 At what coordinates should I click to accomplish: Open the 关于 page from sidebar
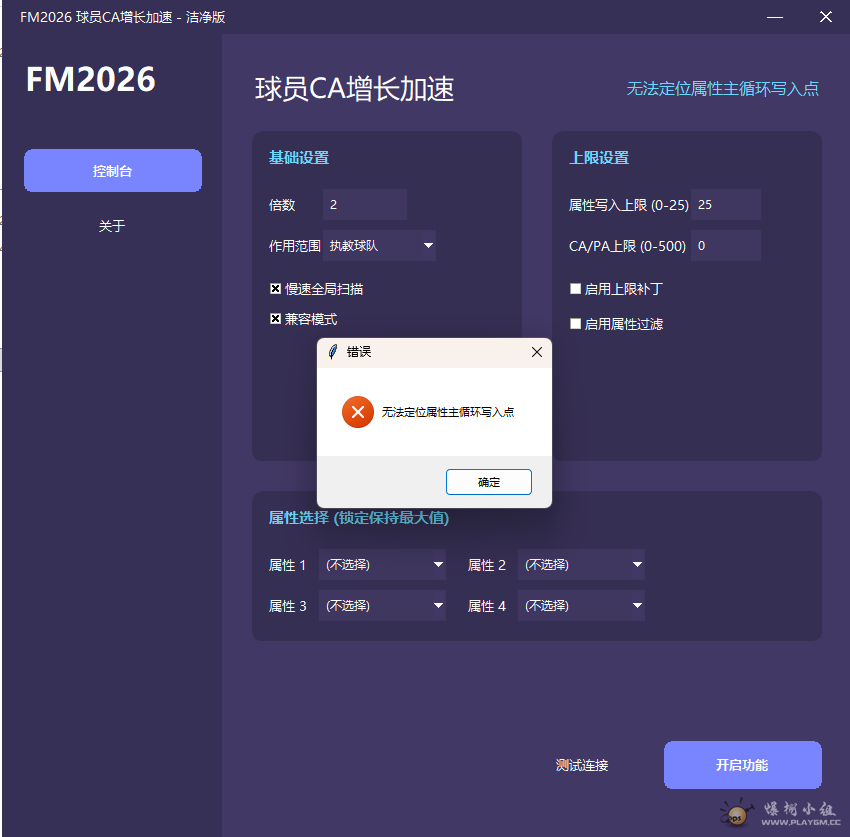pos(112,226)
